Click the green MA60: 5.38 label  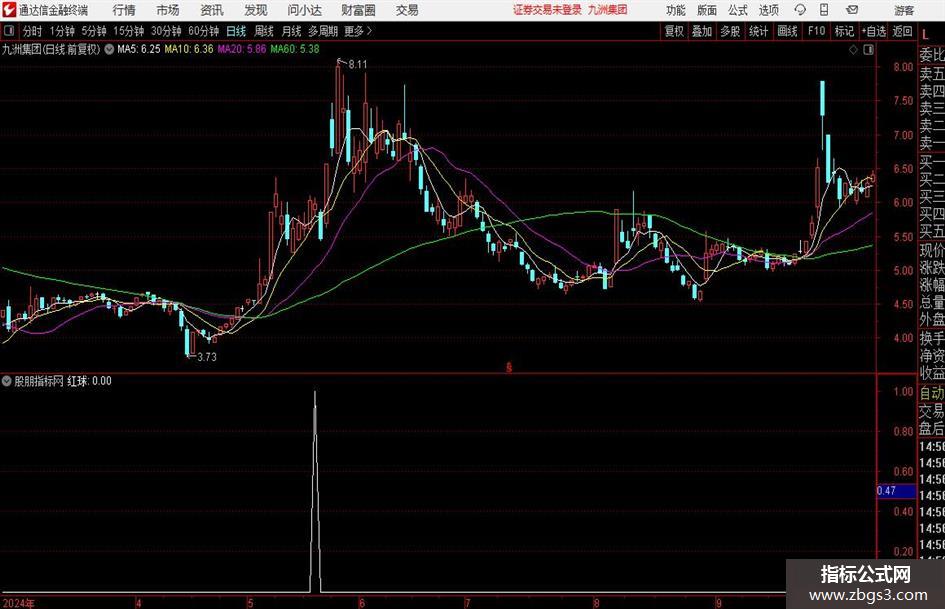[x=295, y=49]
